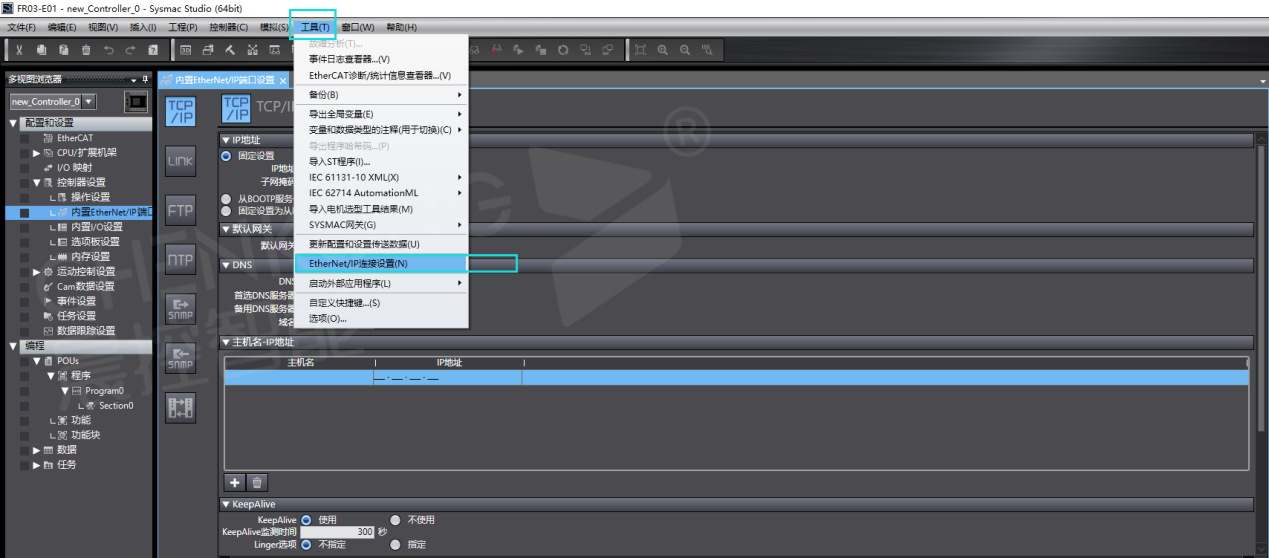Collapse the 编程 section

(13, 345)
